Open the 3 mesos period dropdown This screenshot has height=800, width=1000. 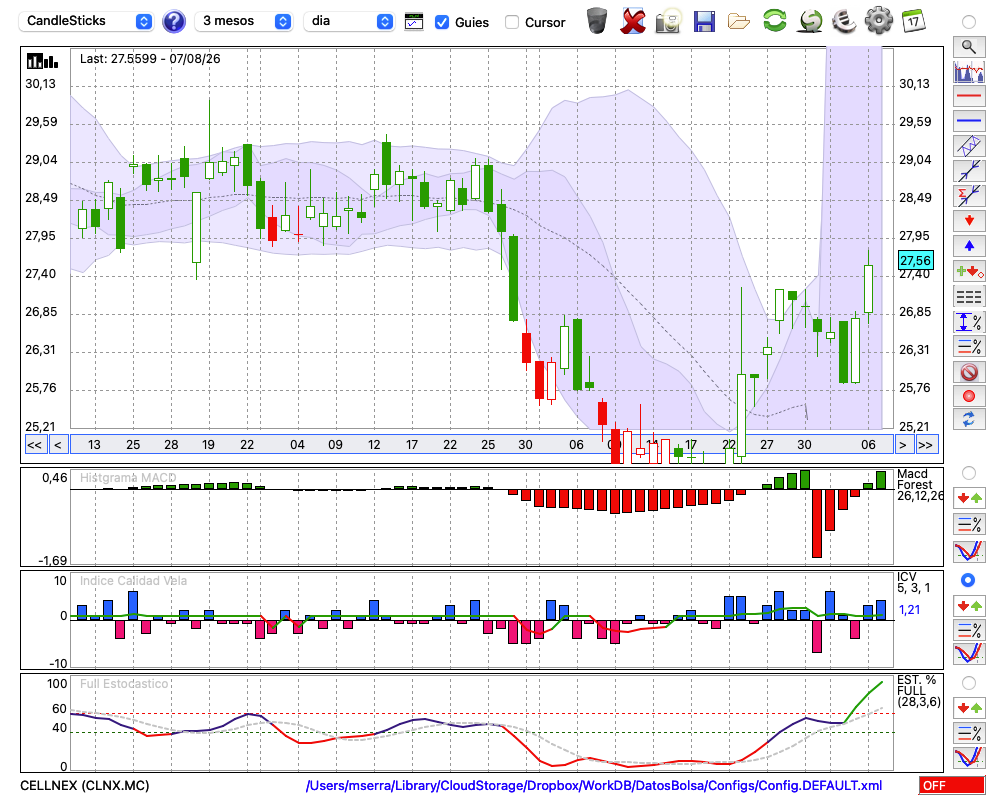pos(243,21)
